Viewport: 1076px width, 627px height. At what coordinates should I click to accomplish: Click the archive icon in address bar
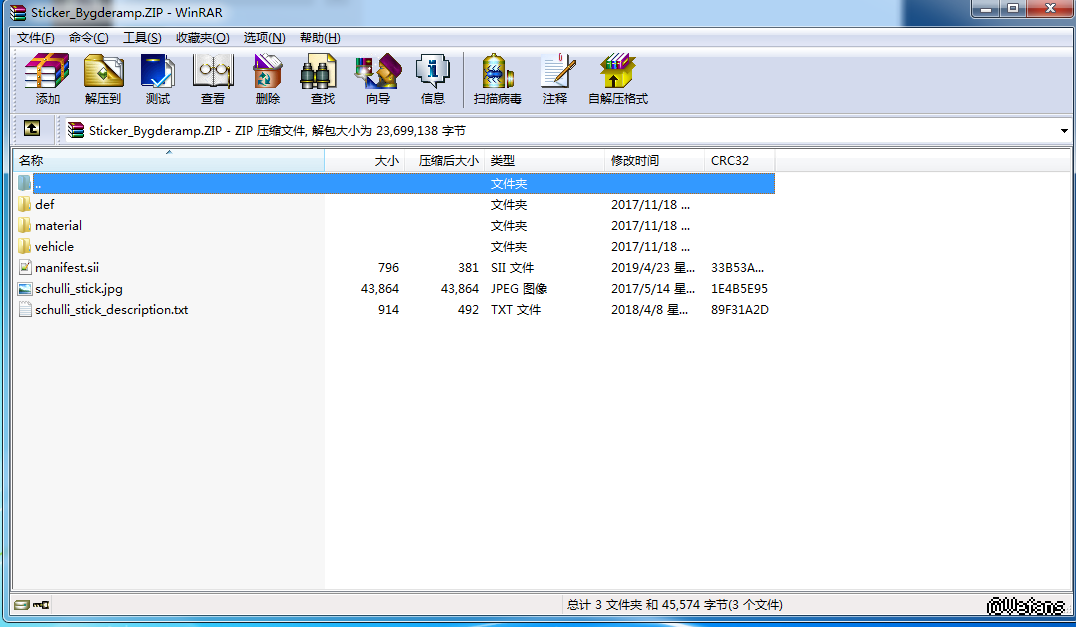coord(76,130)
